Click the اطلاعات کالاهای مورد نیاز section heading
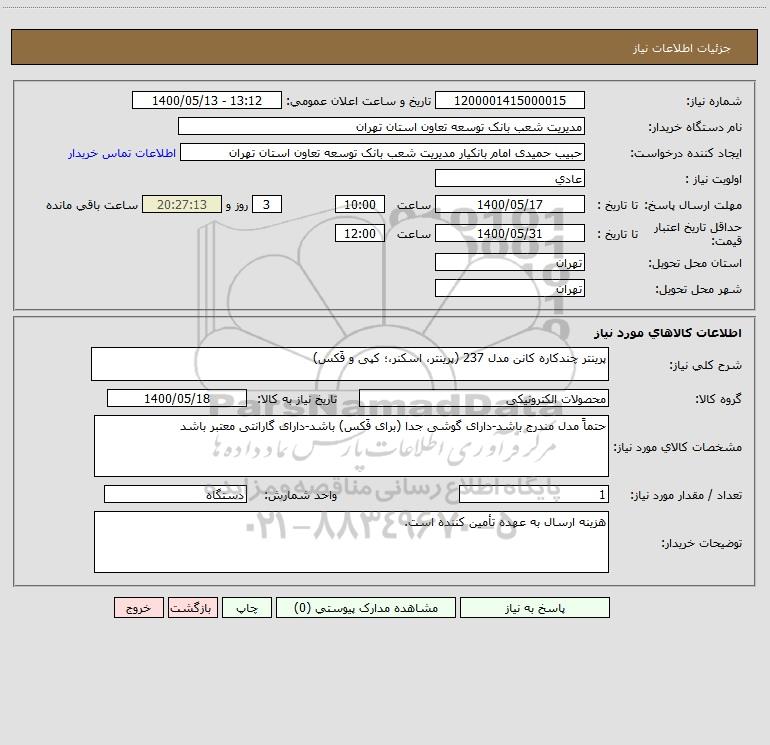770x745 pixels. [x=667, y=333]
